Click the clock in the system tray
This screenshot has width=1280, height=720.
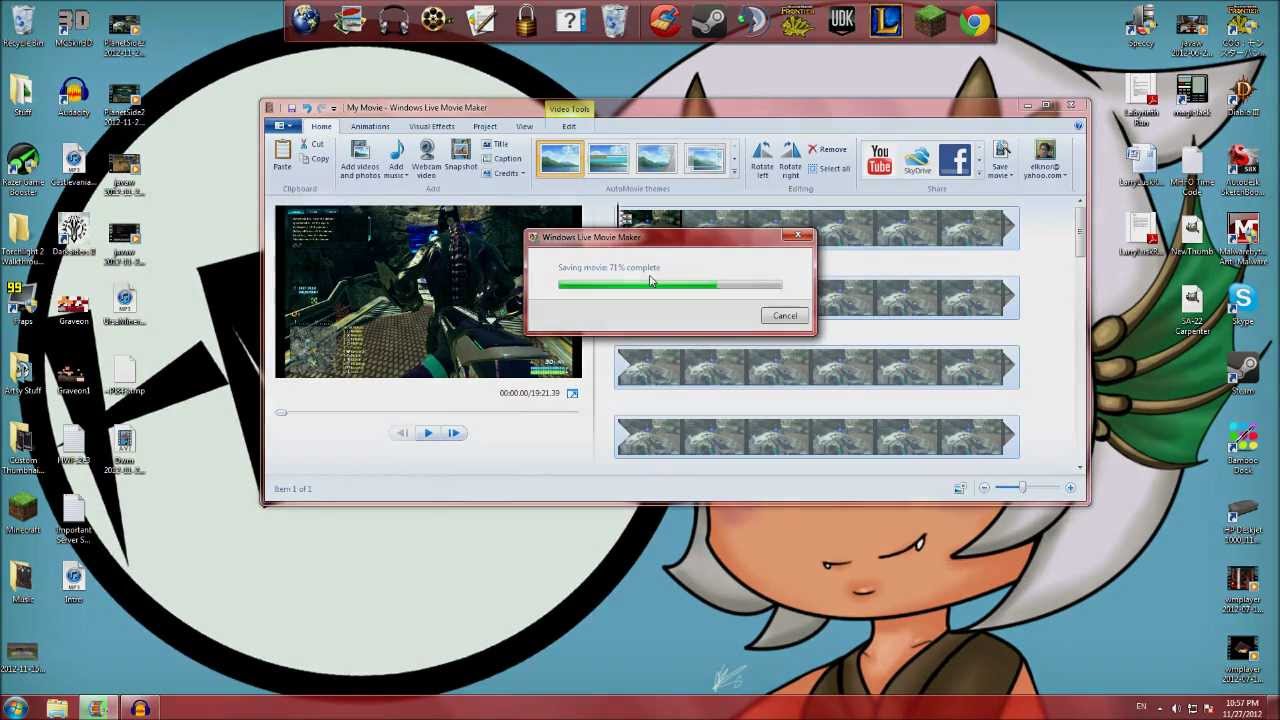pos(1243,709)
